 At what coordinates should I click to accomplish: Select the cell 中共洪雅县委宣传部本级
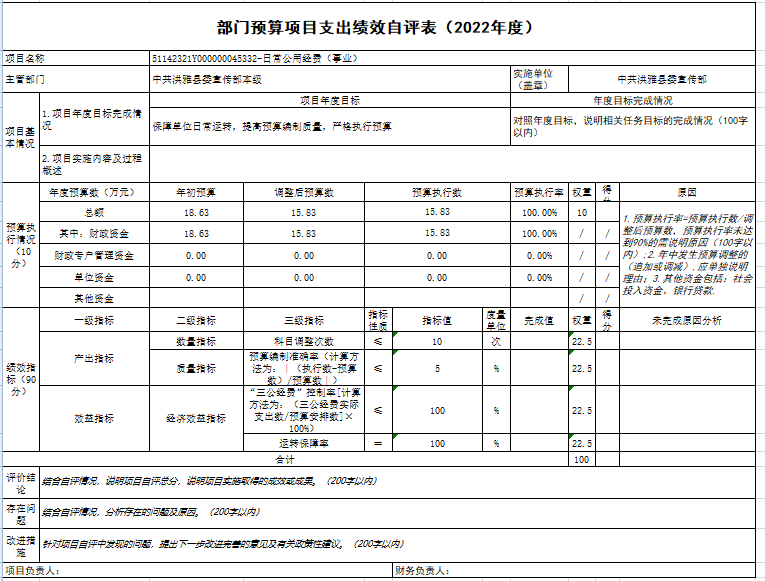330,79
